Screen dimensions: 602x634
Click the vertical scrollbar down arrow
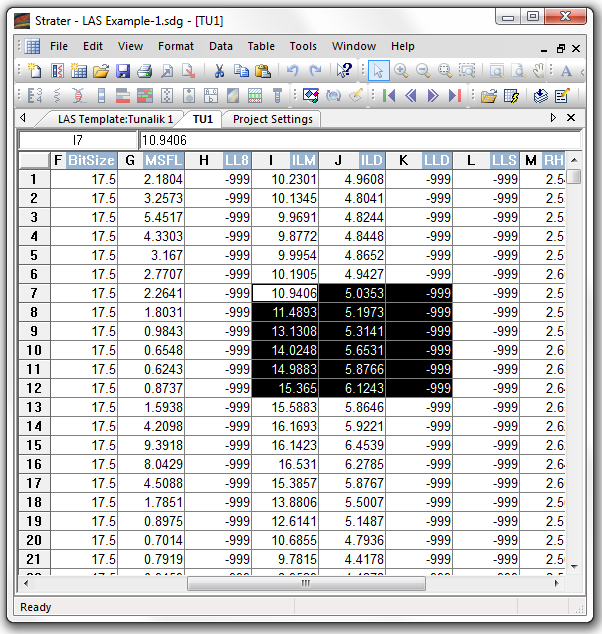click(x=574, y=567)
